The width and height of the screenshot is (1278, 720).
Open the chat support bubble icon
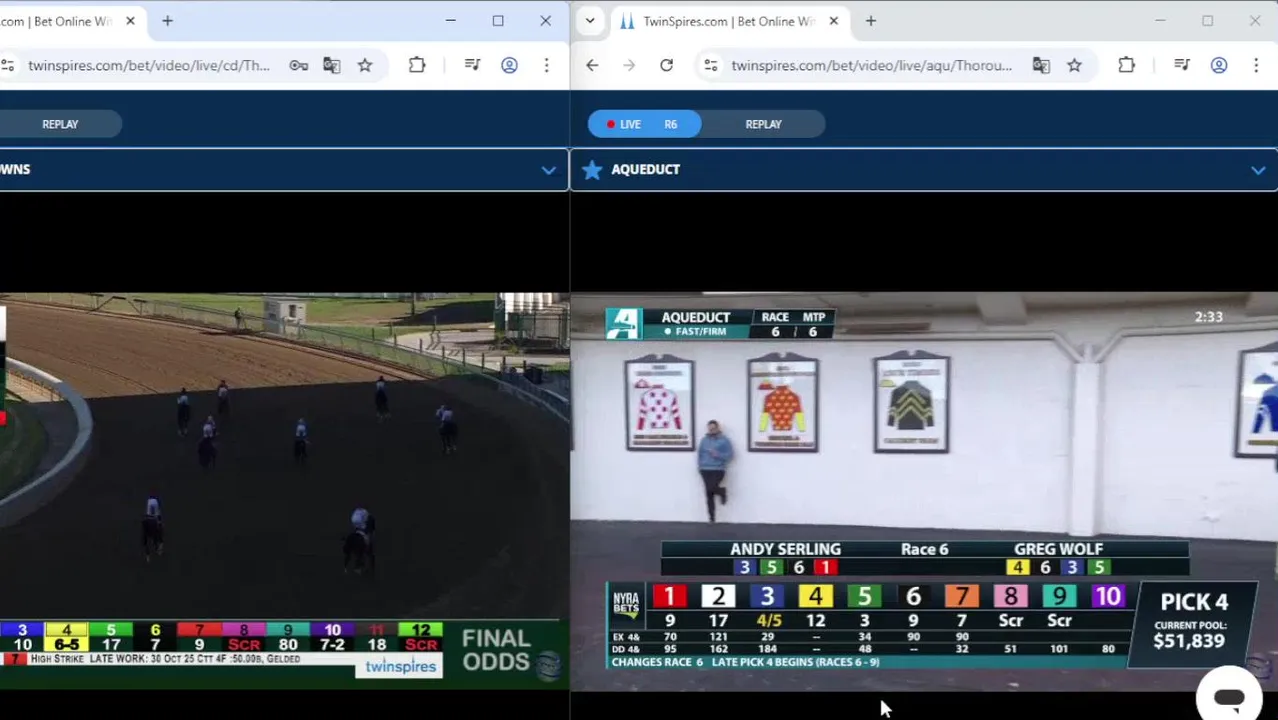(x=1229, y=697)
